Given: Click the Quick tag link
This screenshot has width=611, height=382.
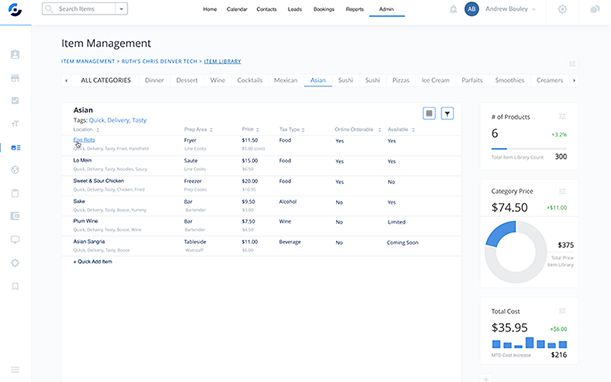Looking at the screenshot, I should pyautogui.click(x=97, y=120).
